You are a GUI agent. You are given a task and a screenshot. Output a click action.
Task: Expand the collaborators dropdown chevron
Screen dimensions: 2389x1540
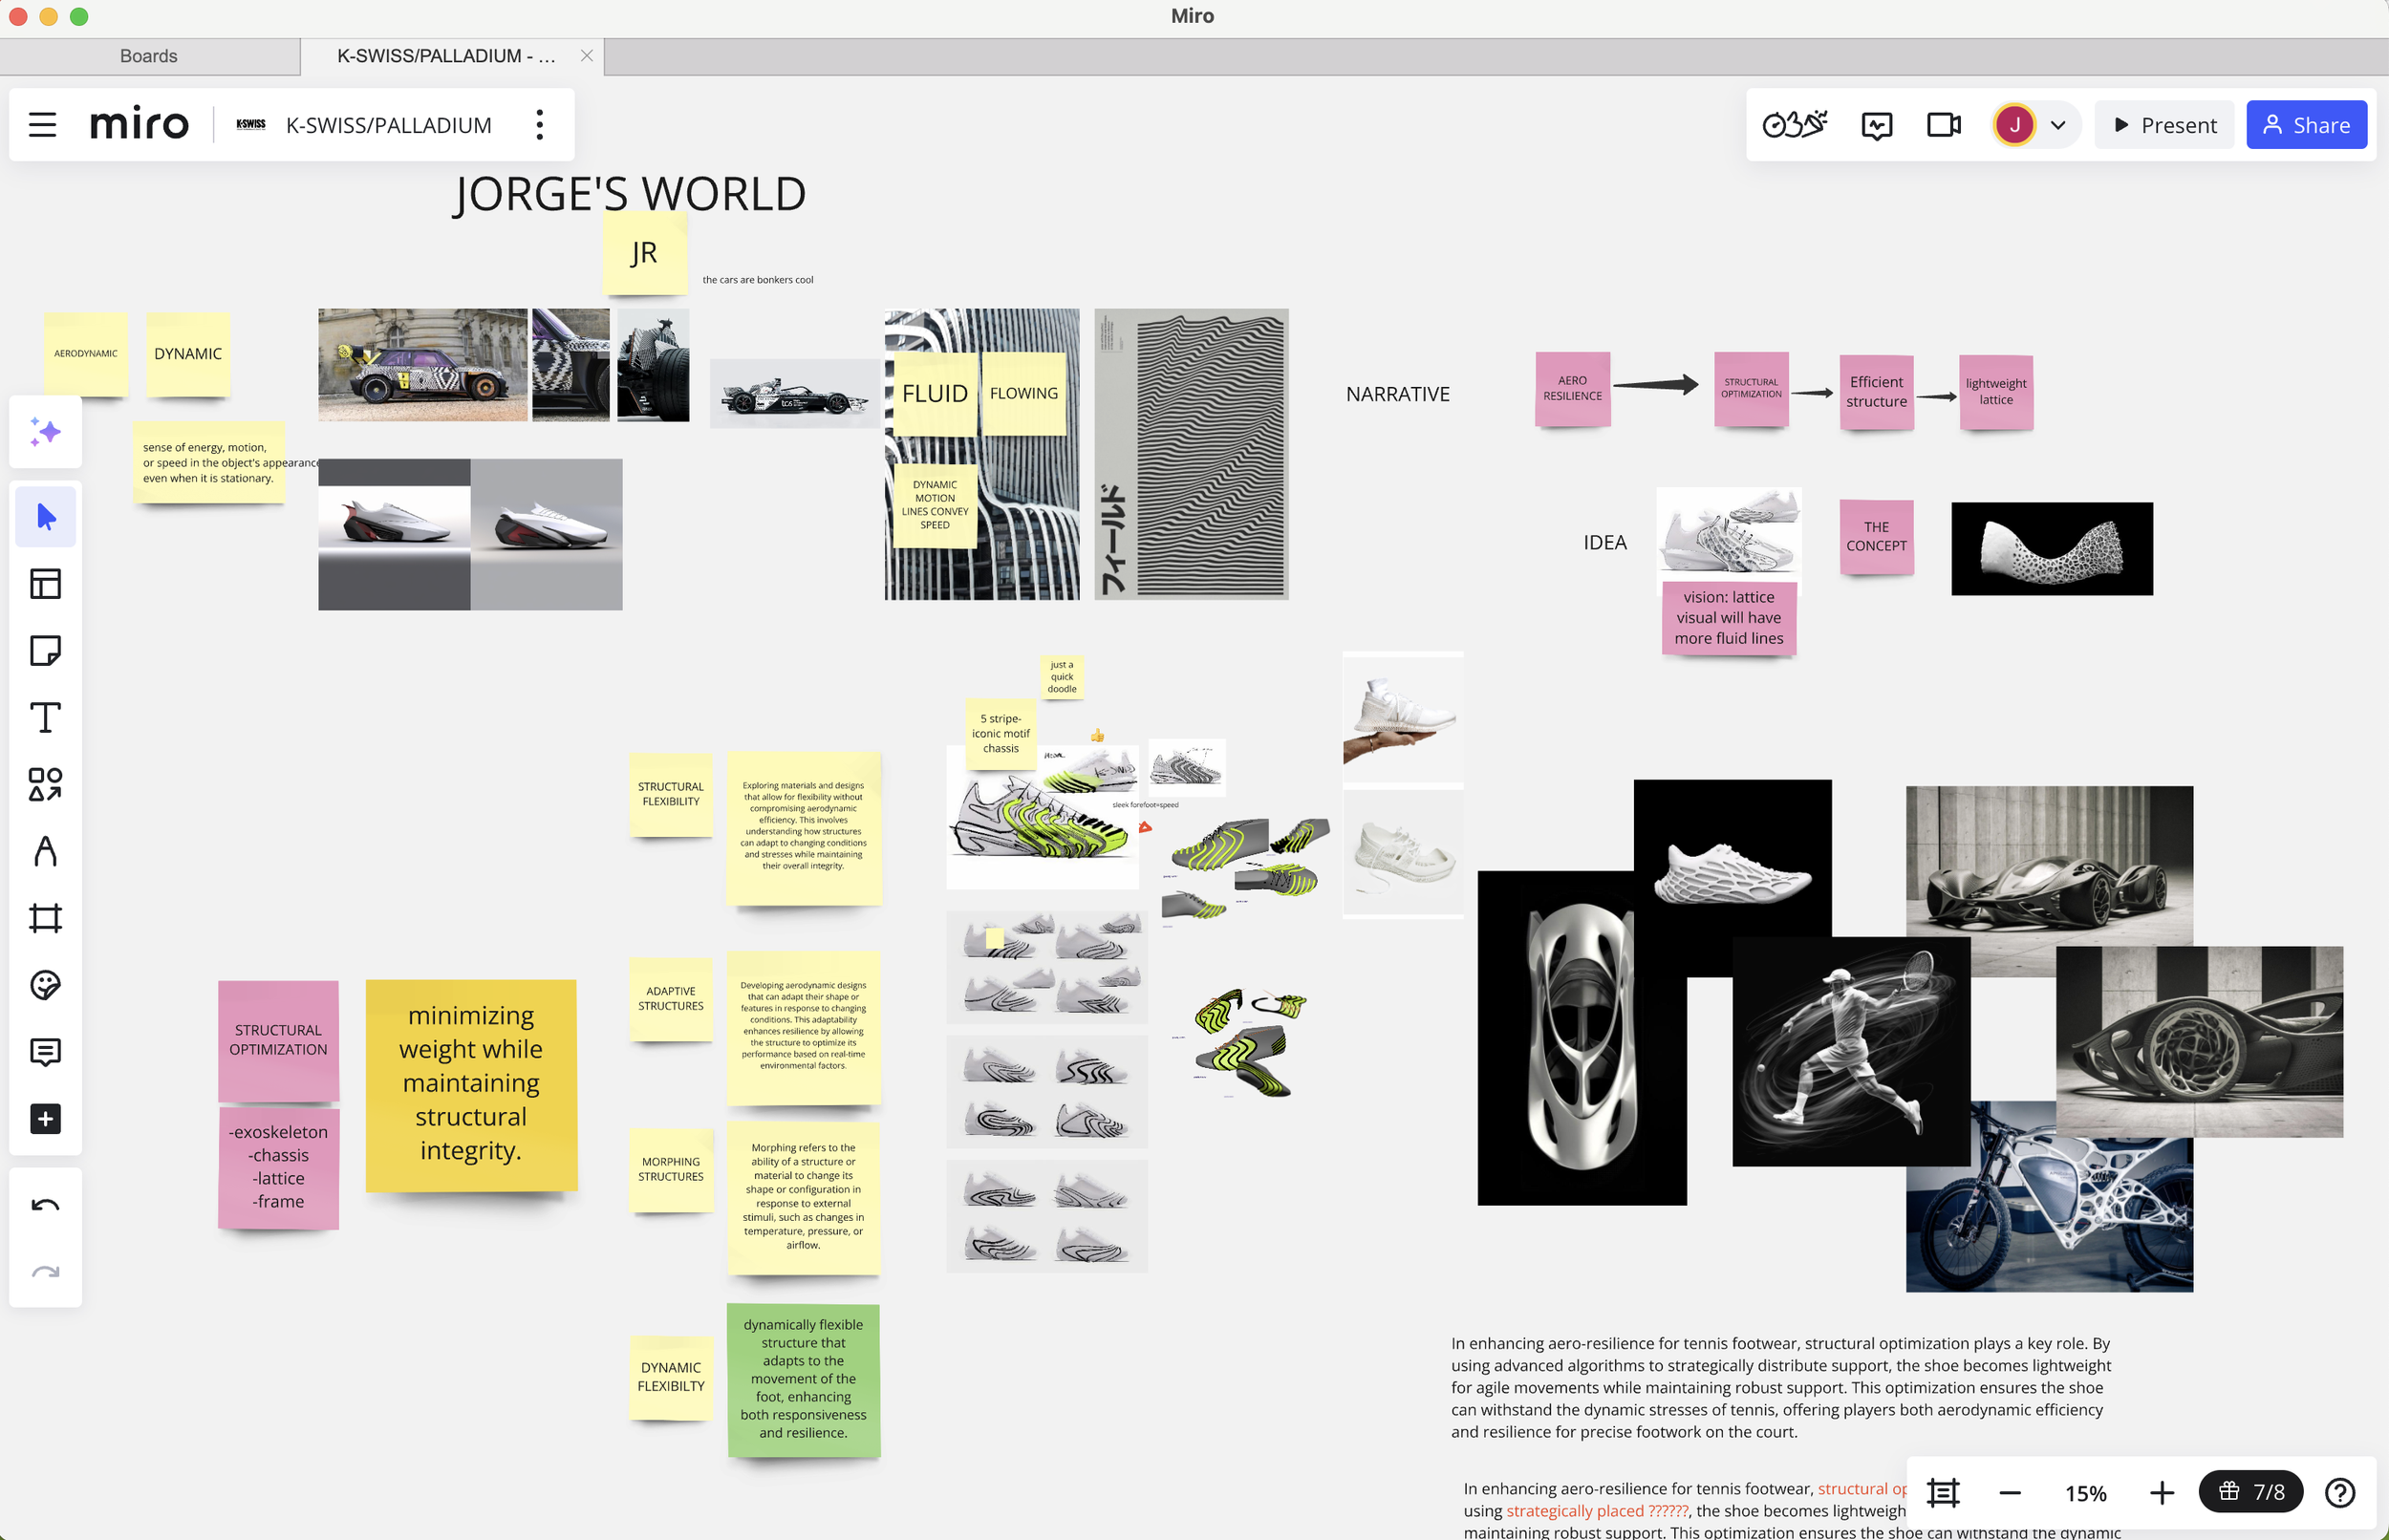2058,126
